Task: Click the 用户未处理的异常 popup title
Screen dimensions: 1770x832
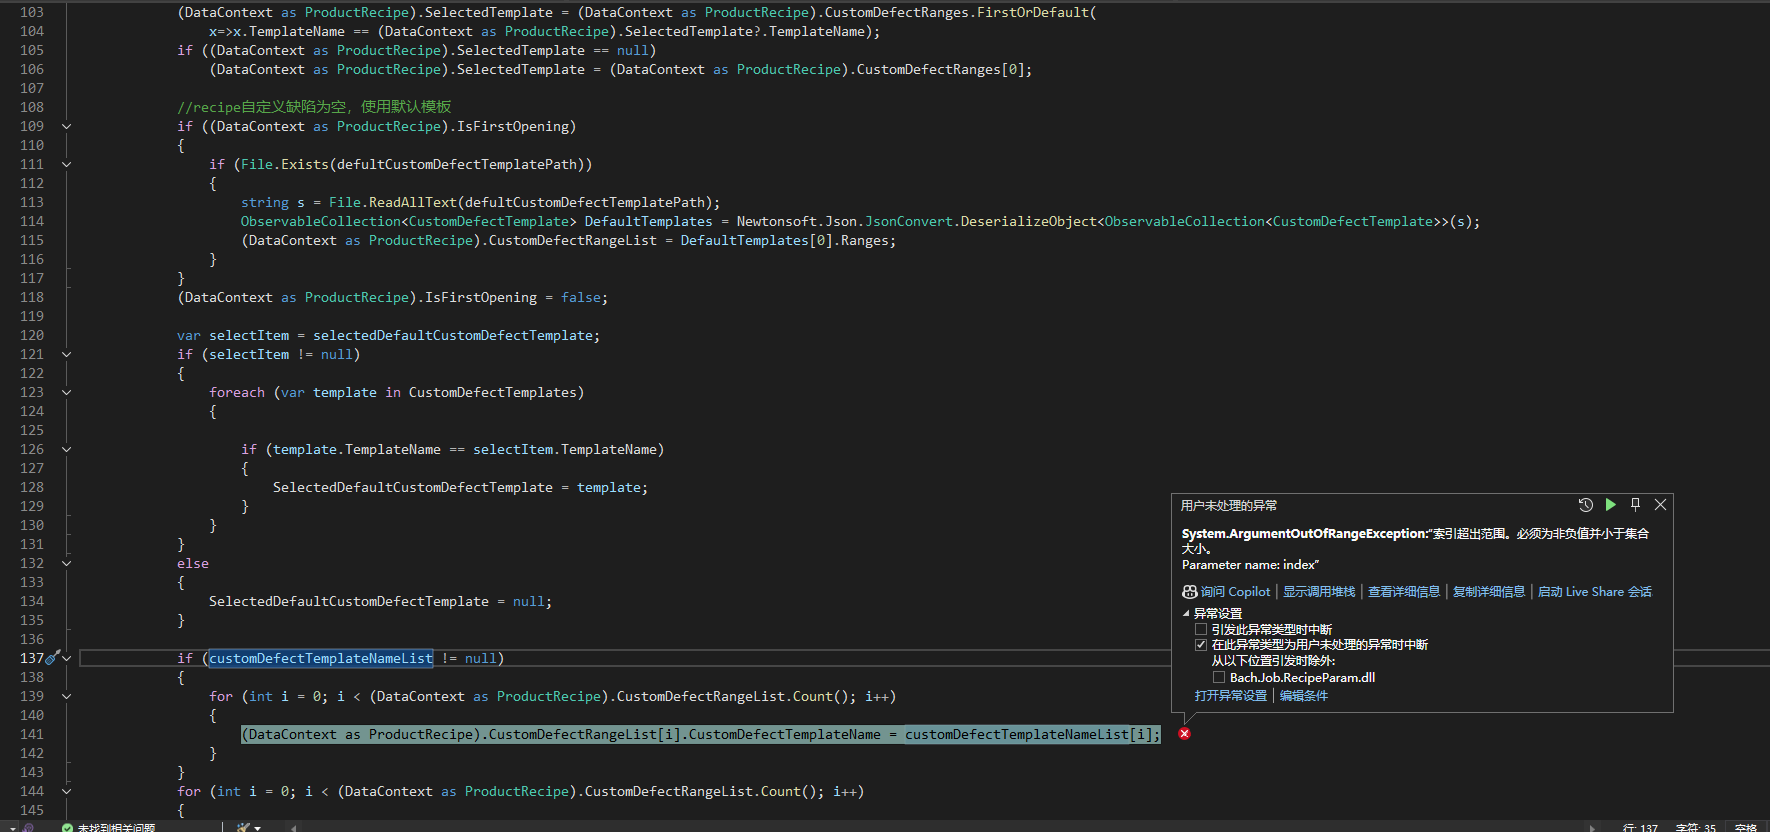Action: [x=1229, y=506]
